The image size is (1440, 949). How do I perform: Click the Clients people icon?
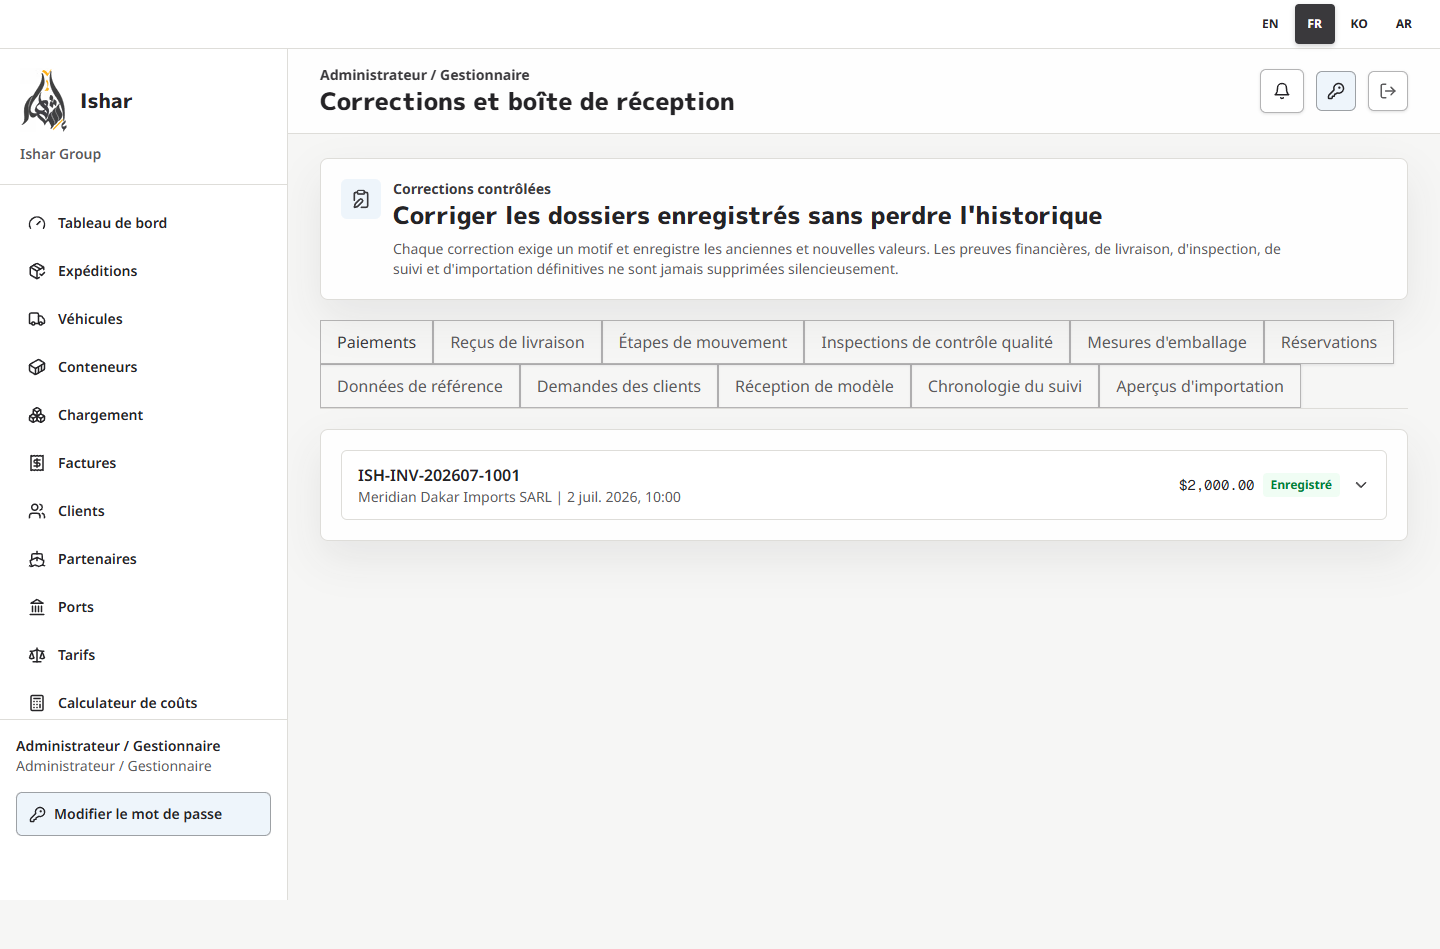point(37,511)
